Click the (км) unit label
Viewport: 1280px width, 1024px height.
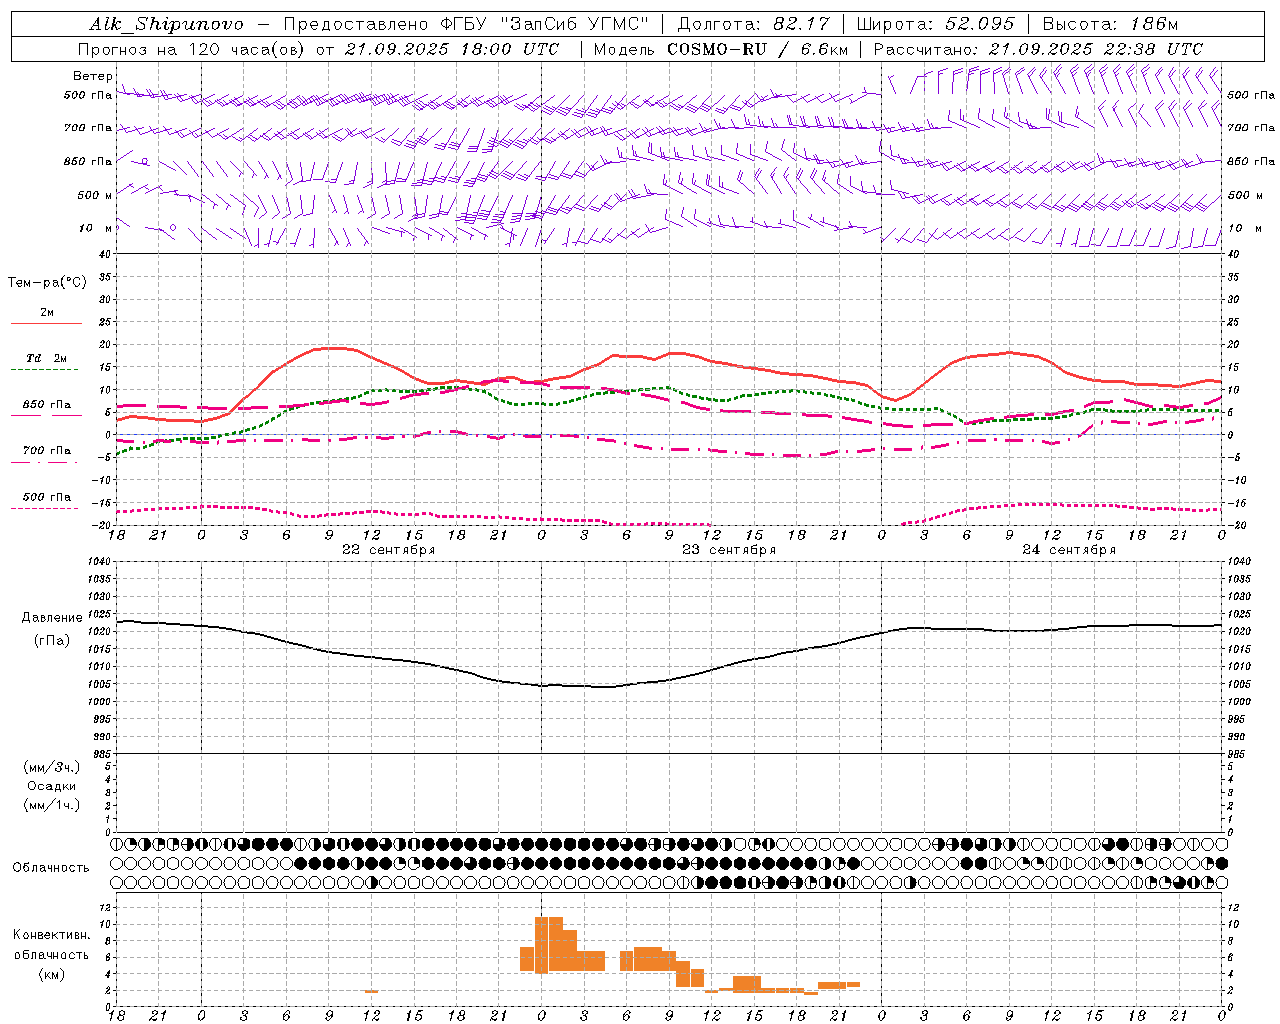pyautogui.click(x=51, y=974)
